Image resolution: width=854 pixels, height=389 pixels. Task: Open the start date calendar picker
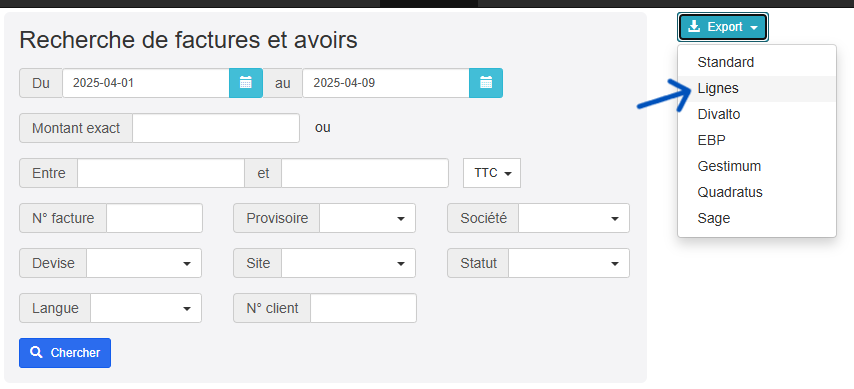(246, 83)
